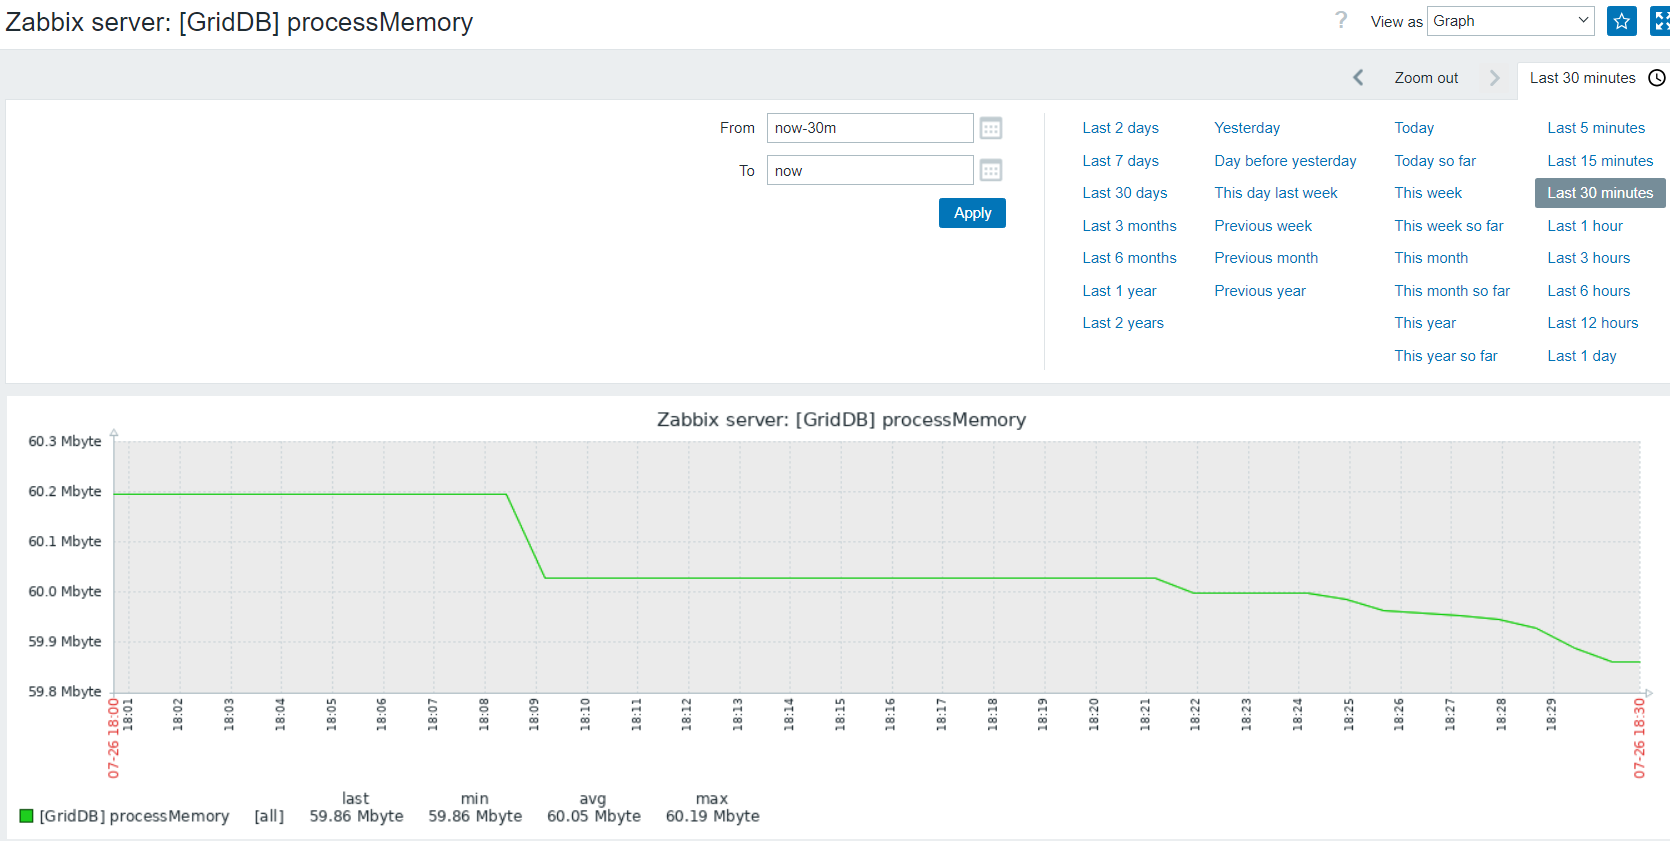
Task: Click the help question mark icon
Action: [1341, 20]
